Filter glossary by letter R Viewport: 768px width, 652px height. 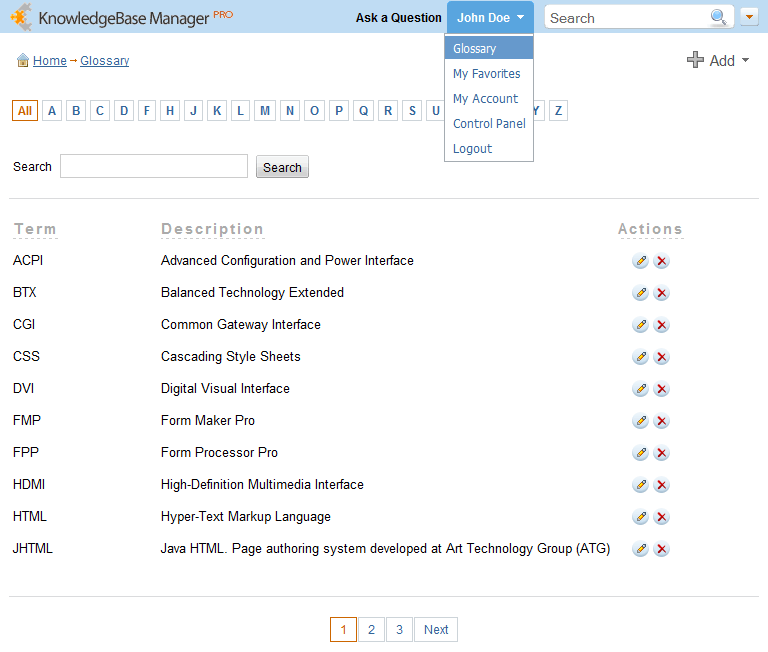pos(388,111)
